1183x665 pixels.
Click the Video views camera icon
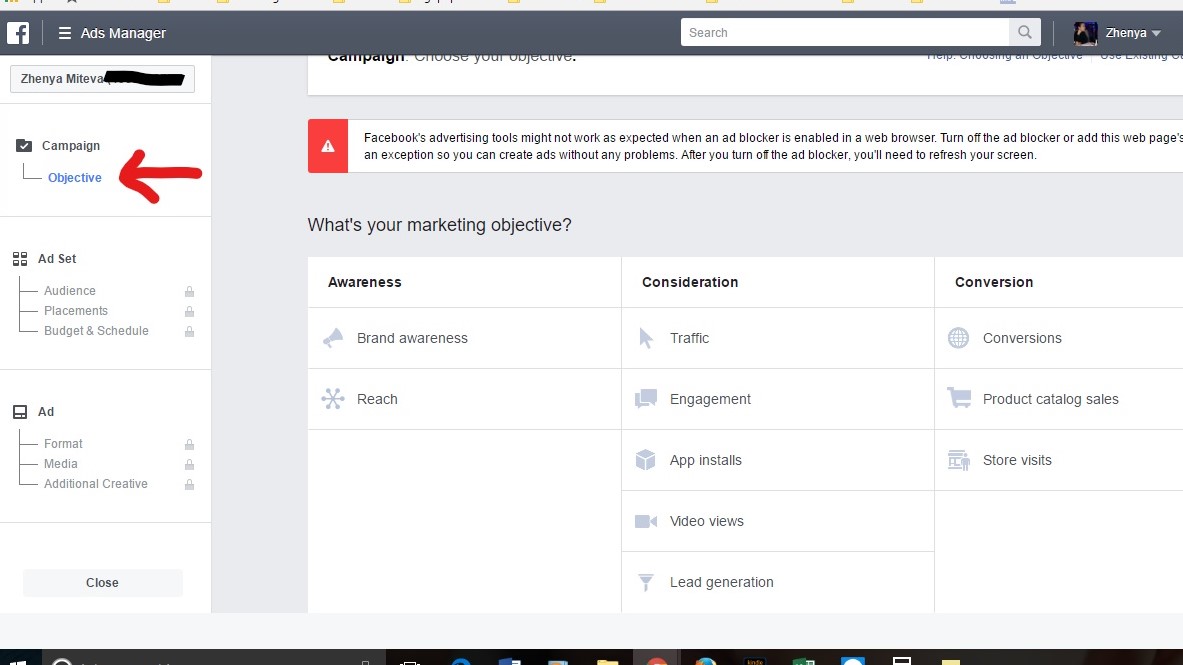click(x=646, y=521)
